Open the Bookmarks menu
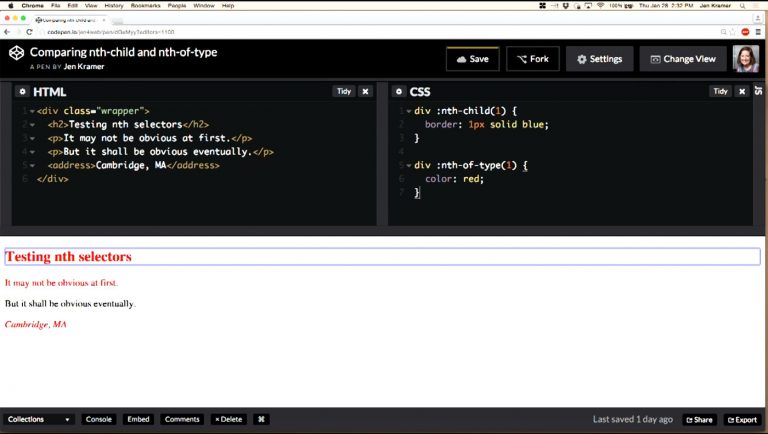Screen dimensions: 768x434 click(x=145, y=5)
